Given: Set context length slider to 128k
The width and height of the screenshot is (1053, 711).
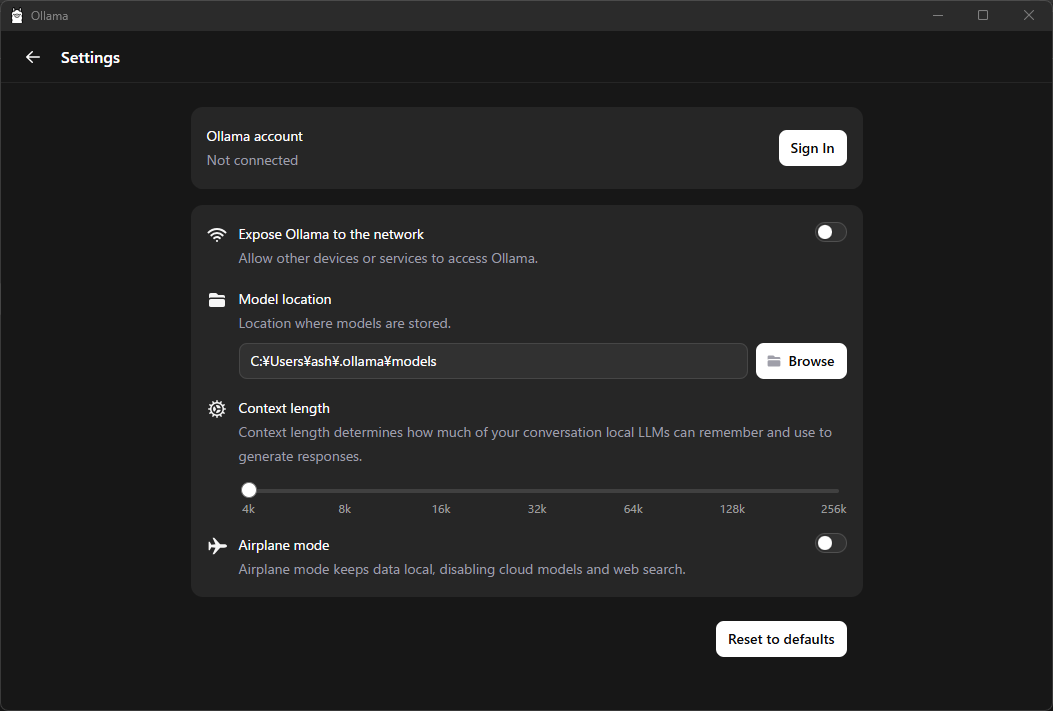Looking at the screenshot, I should tap(732, 490).
